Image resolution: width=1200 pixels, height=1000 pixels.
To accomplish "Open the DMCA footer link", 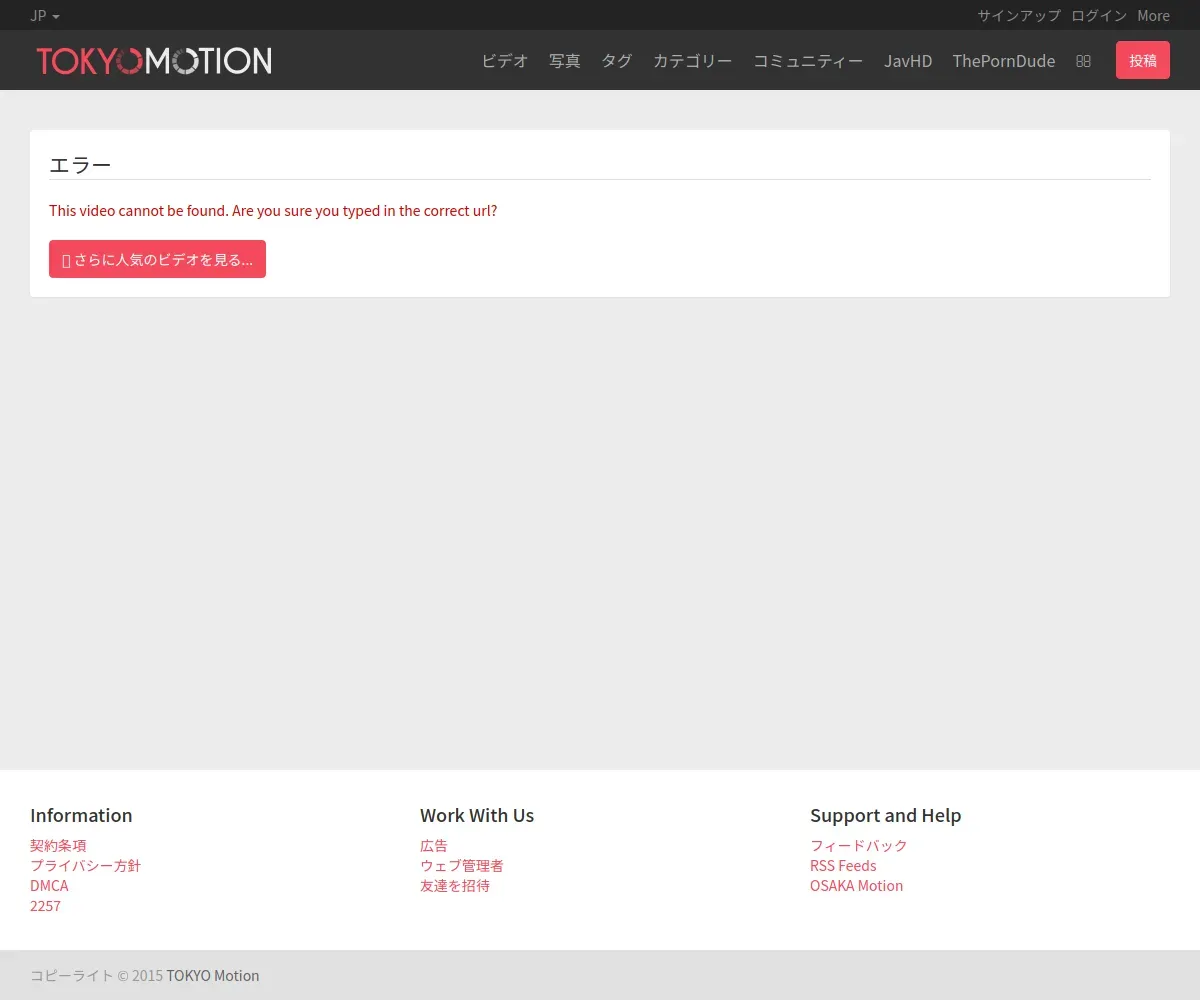I will tap(49, 885).
